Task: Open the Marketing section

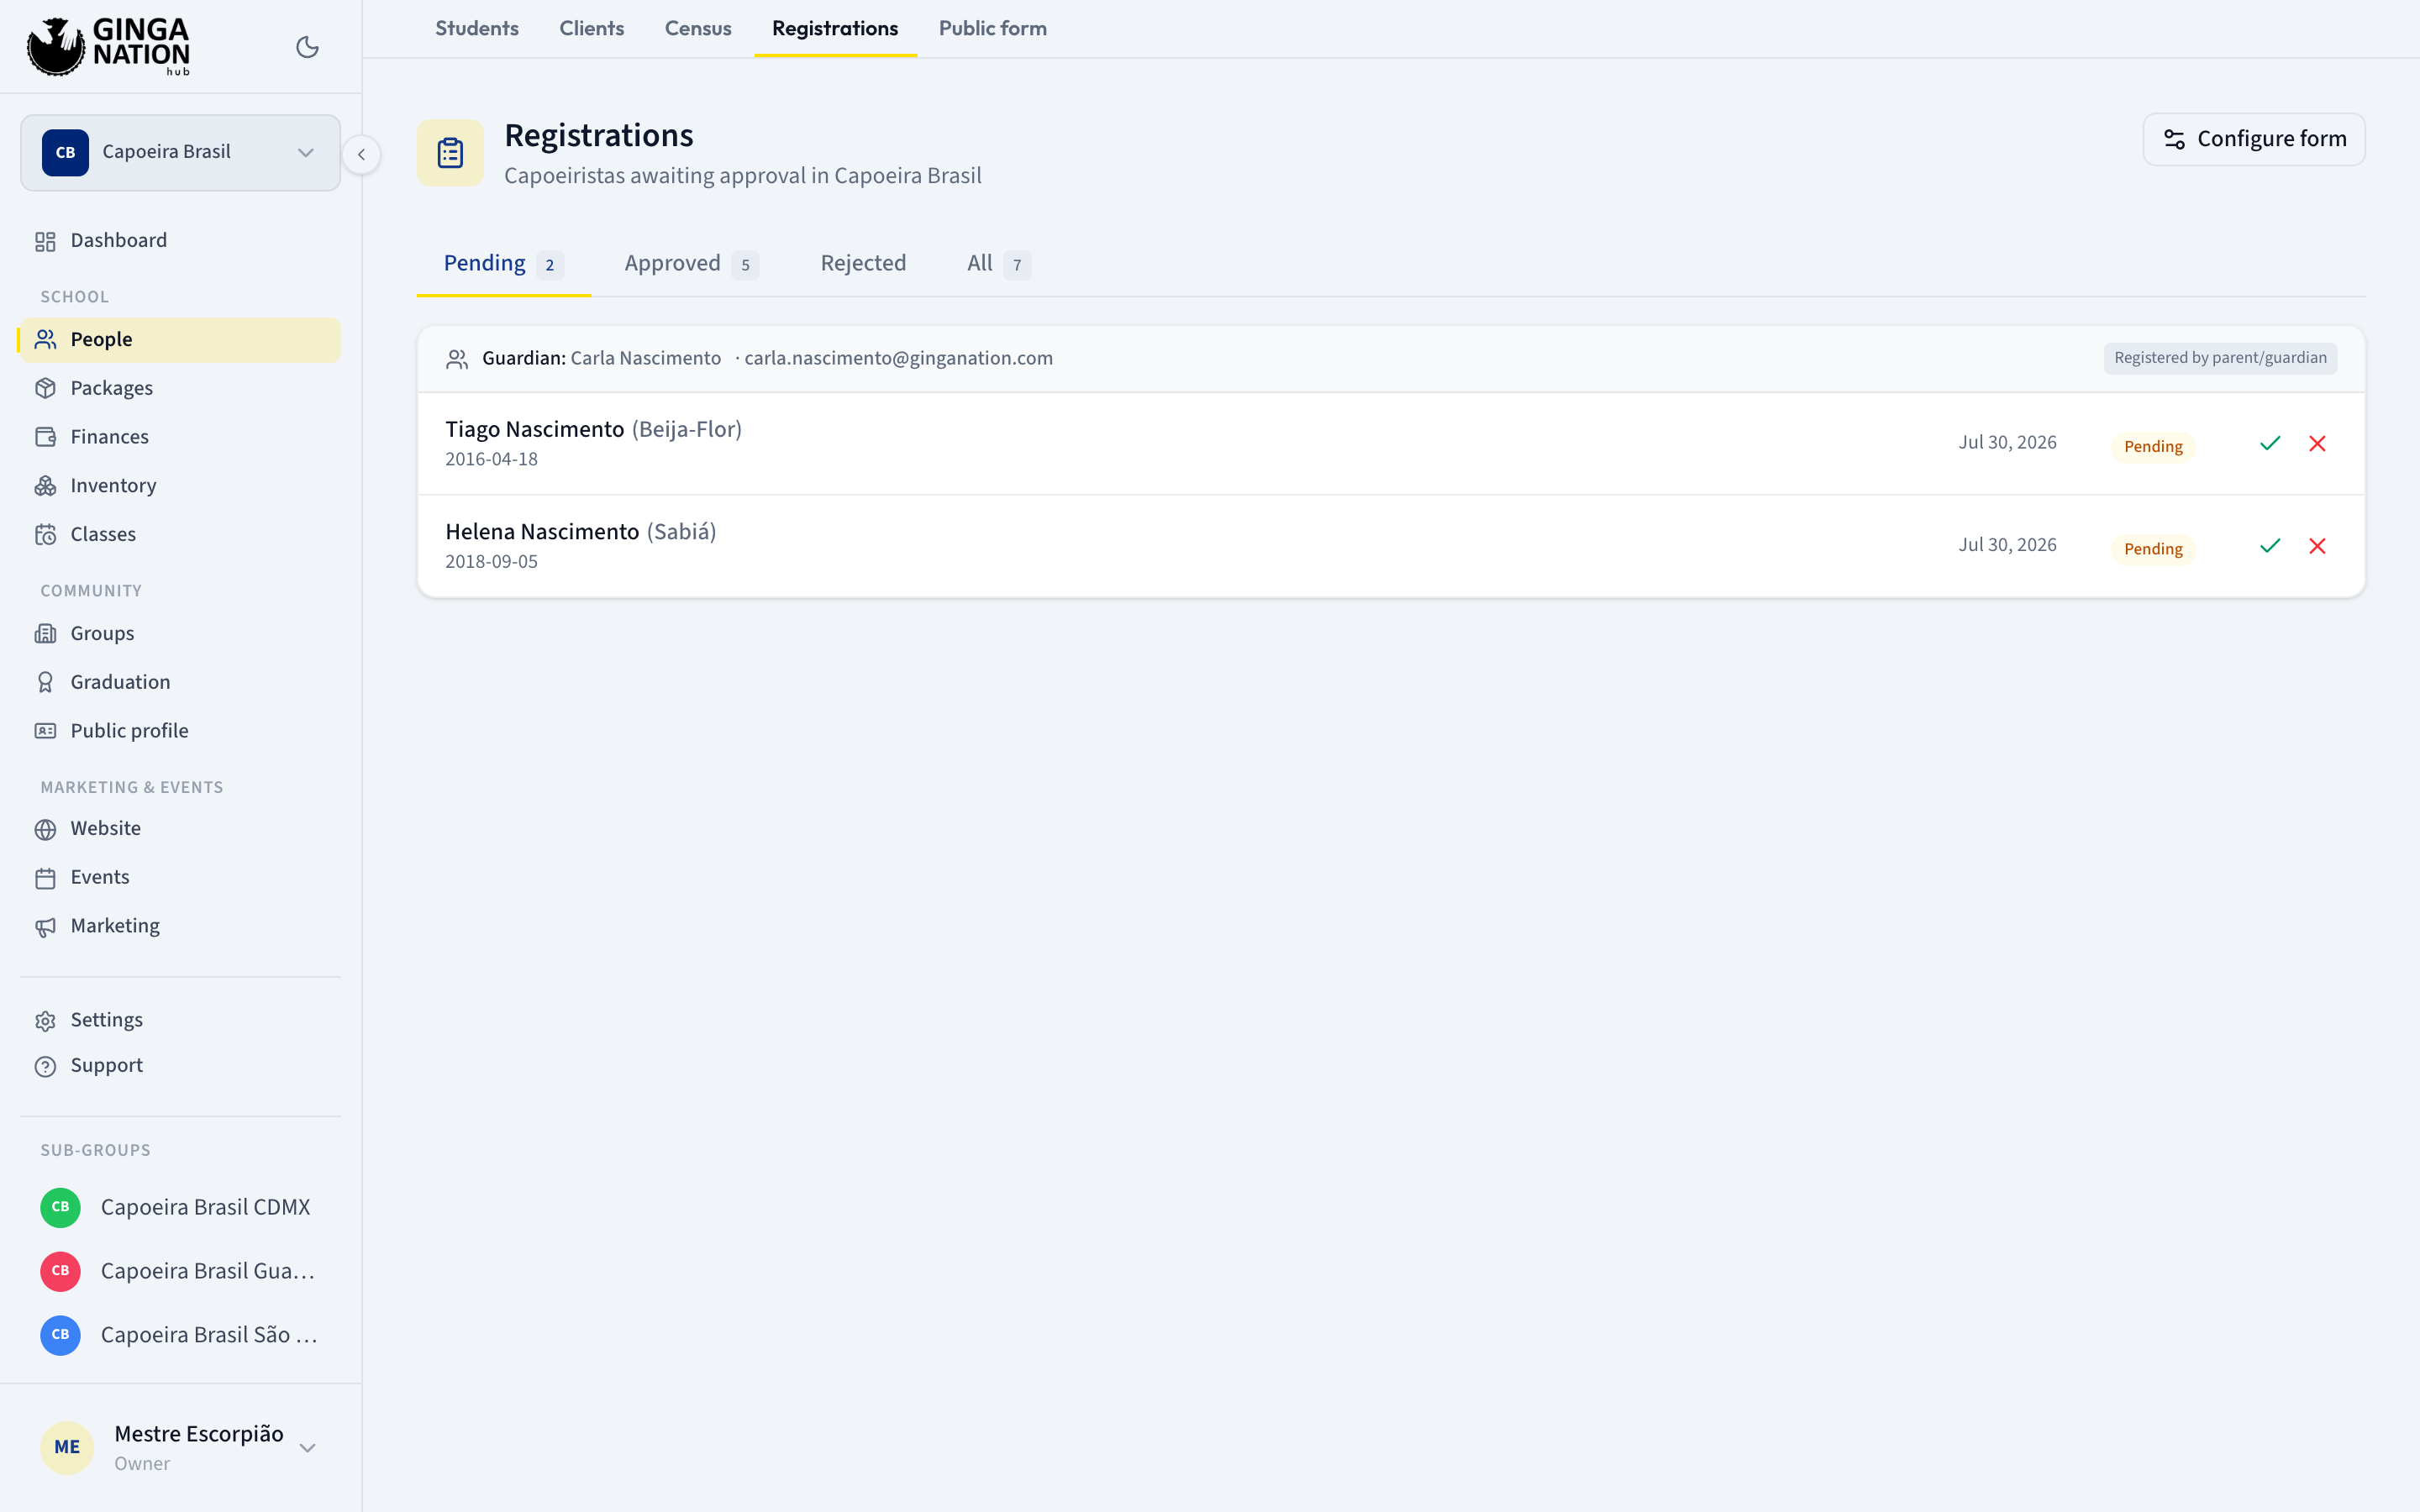Action: pos(180,926)
